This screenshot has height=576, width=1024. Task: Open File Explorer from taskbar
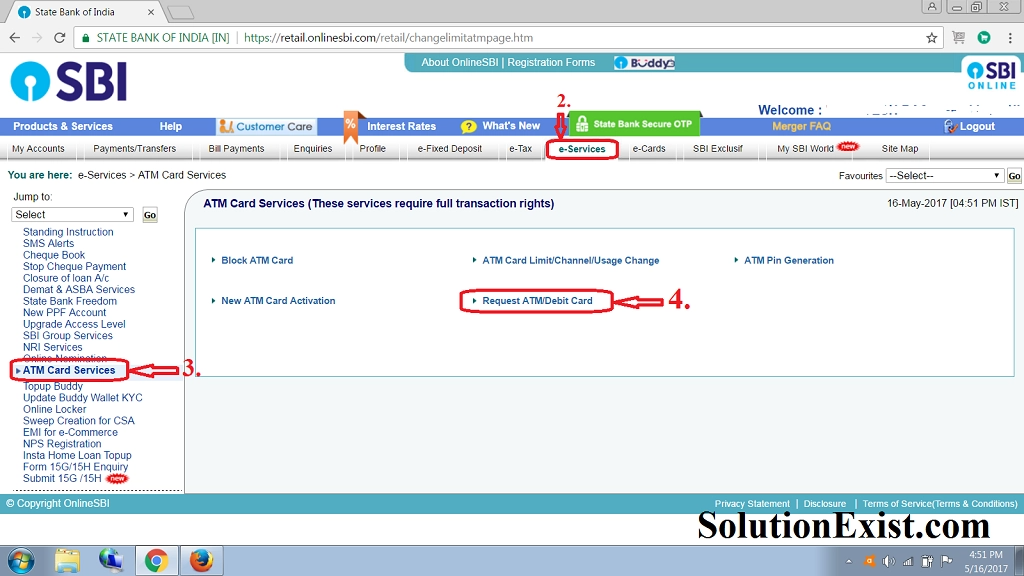tap(67, 561)
